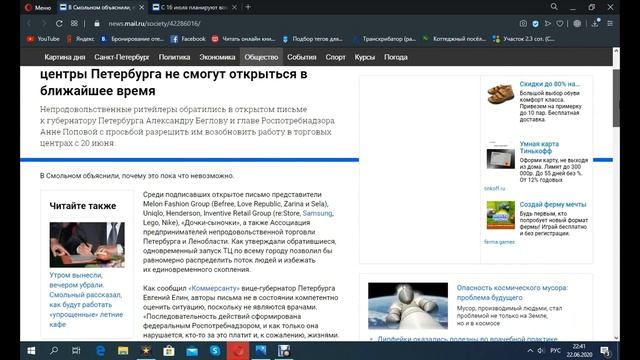Viewport: 640px width, 360px height.
Task: Go to 'Санкт-Петербург' section
Action: click(x=122, y=57)
